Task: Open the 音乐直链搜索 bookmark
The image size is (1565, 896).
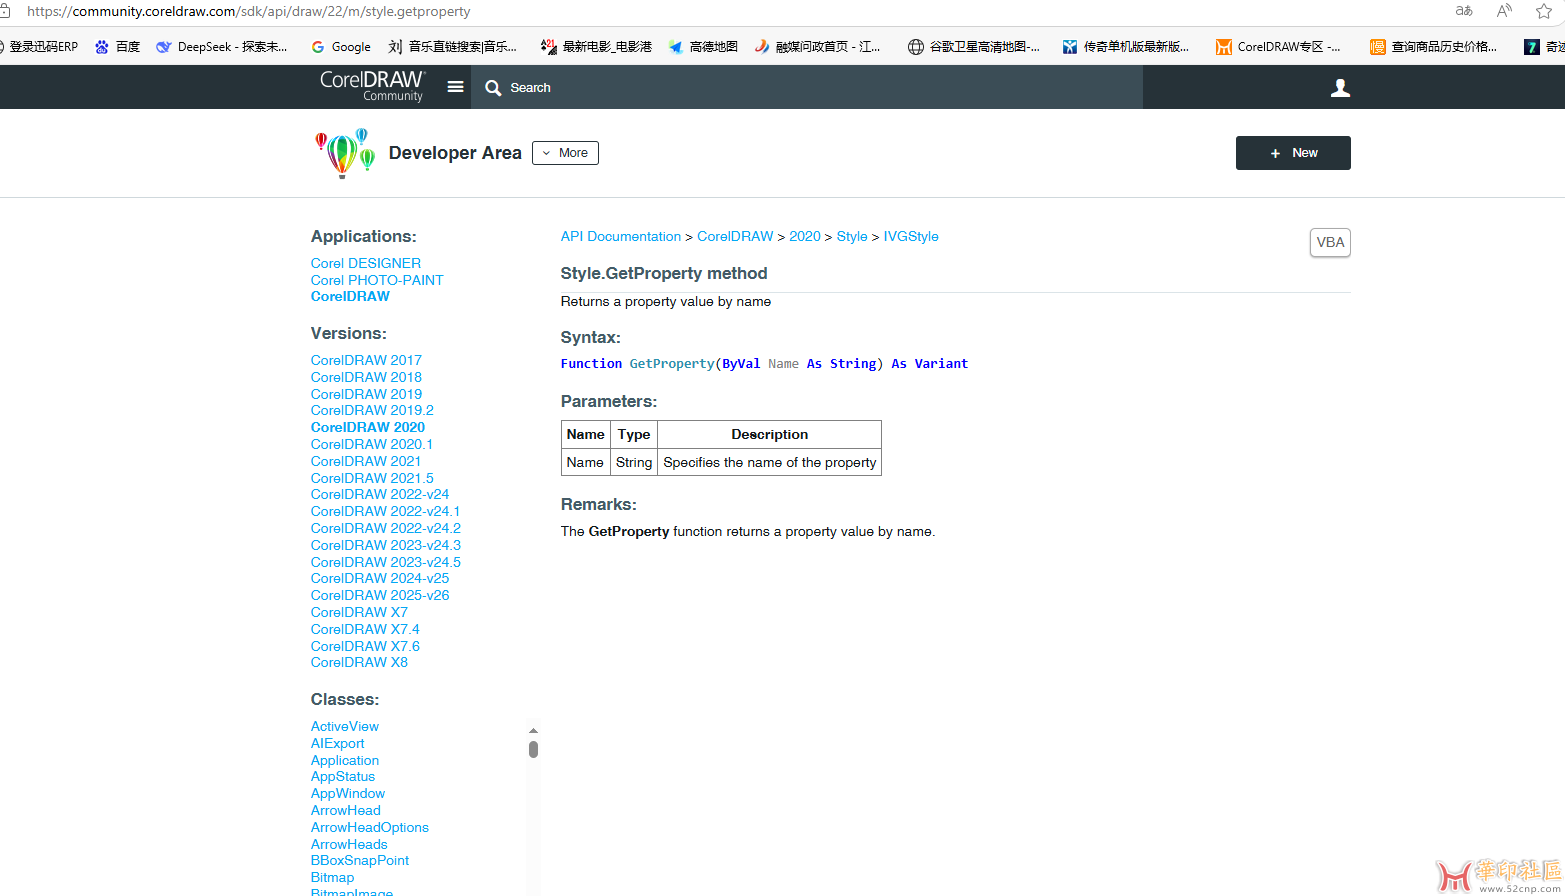Action: pyautogui.click(x=453, y=46)
